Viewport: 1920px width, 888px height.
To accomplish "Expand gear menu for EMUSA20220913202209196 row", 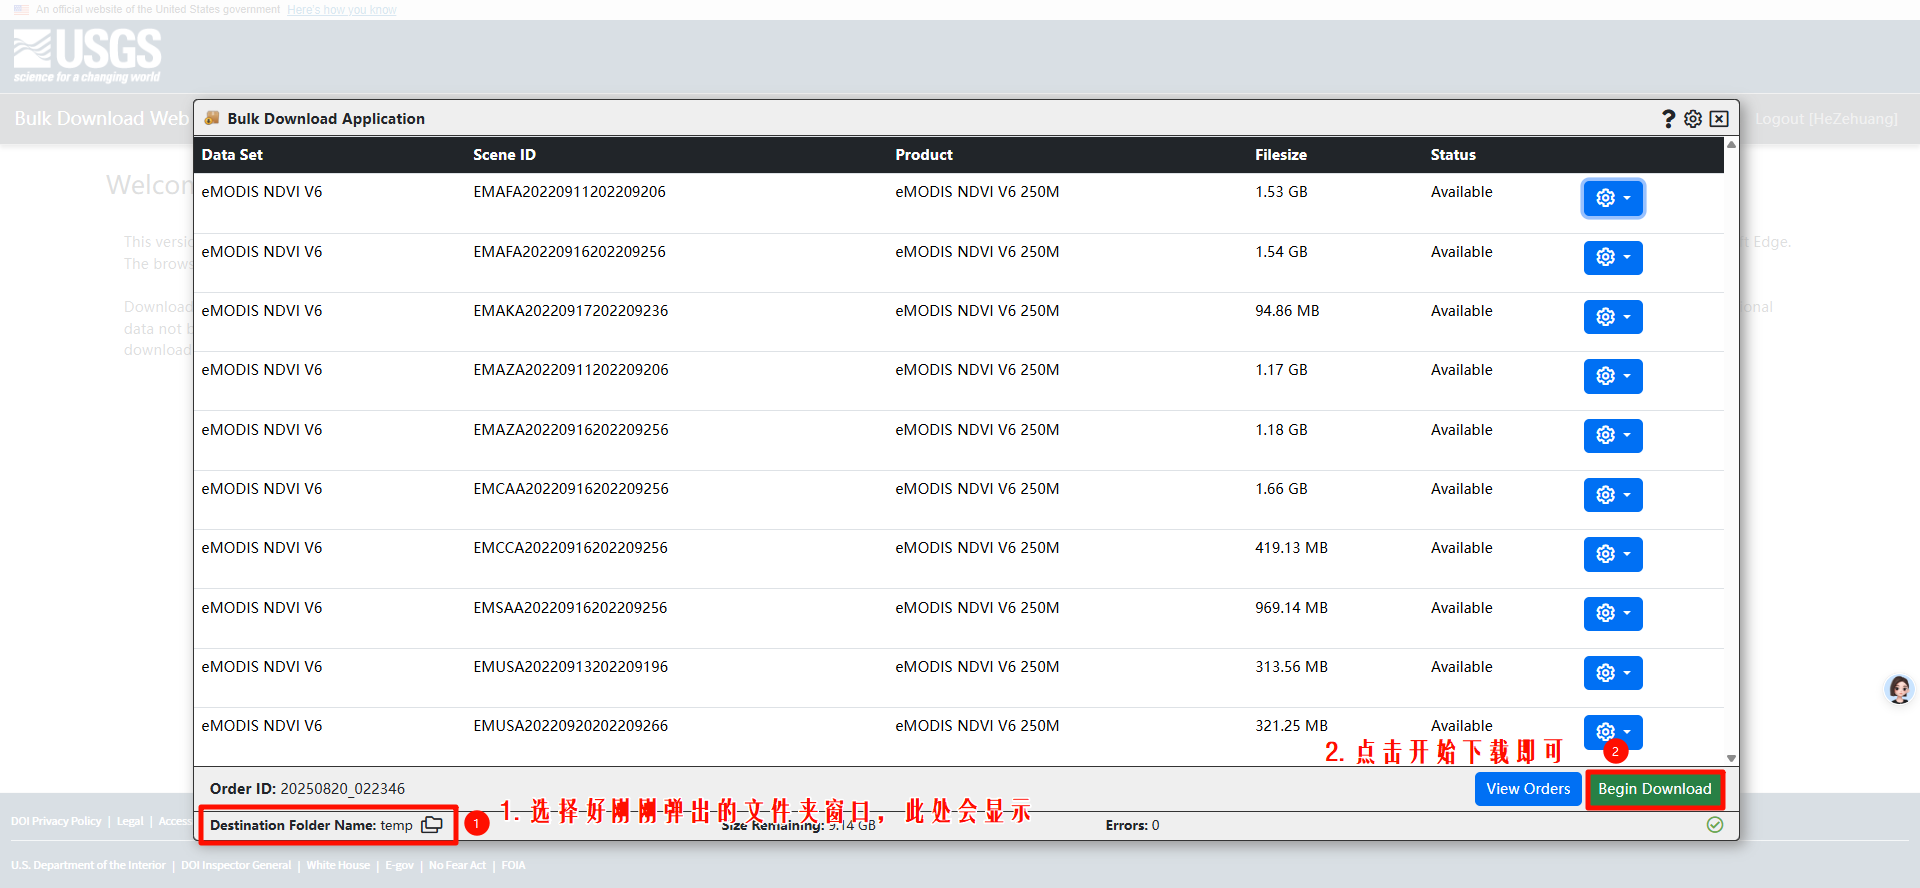I will point(1613,673).
